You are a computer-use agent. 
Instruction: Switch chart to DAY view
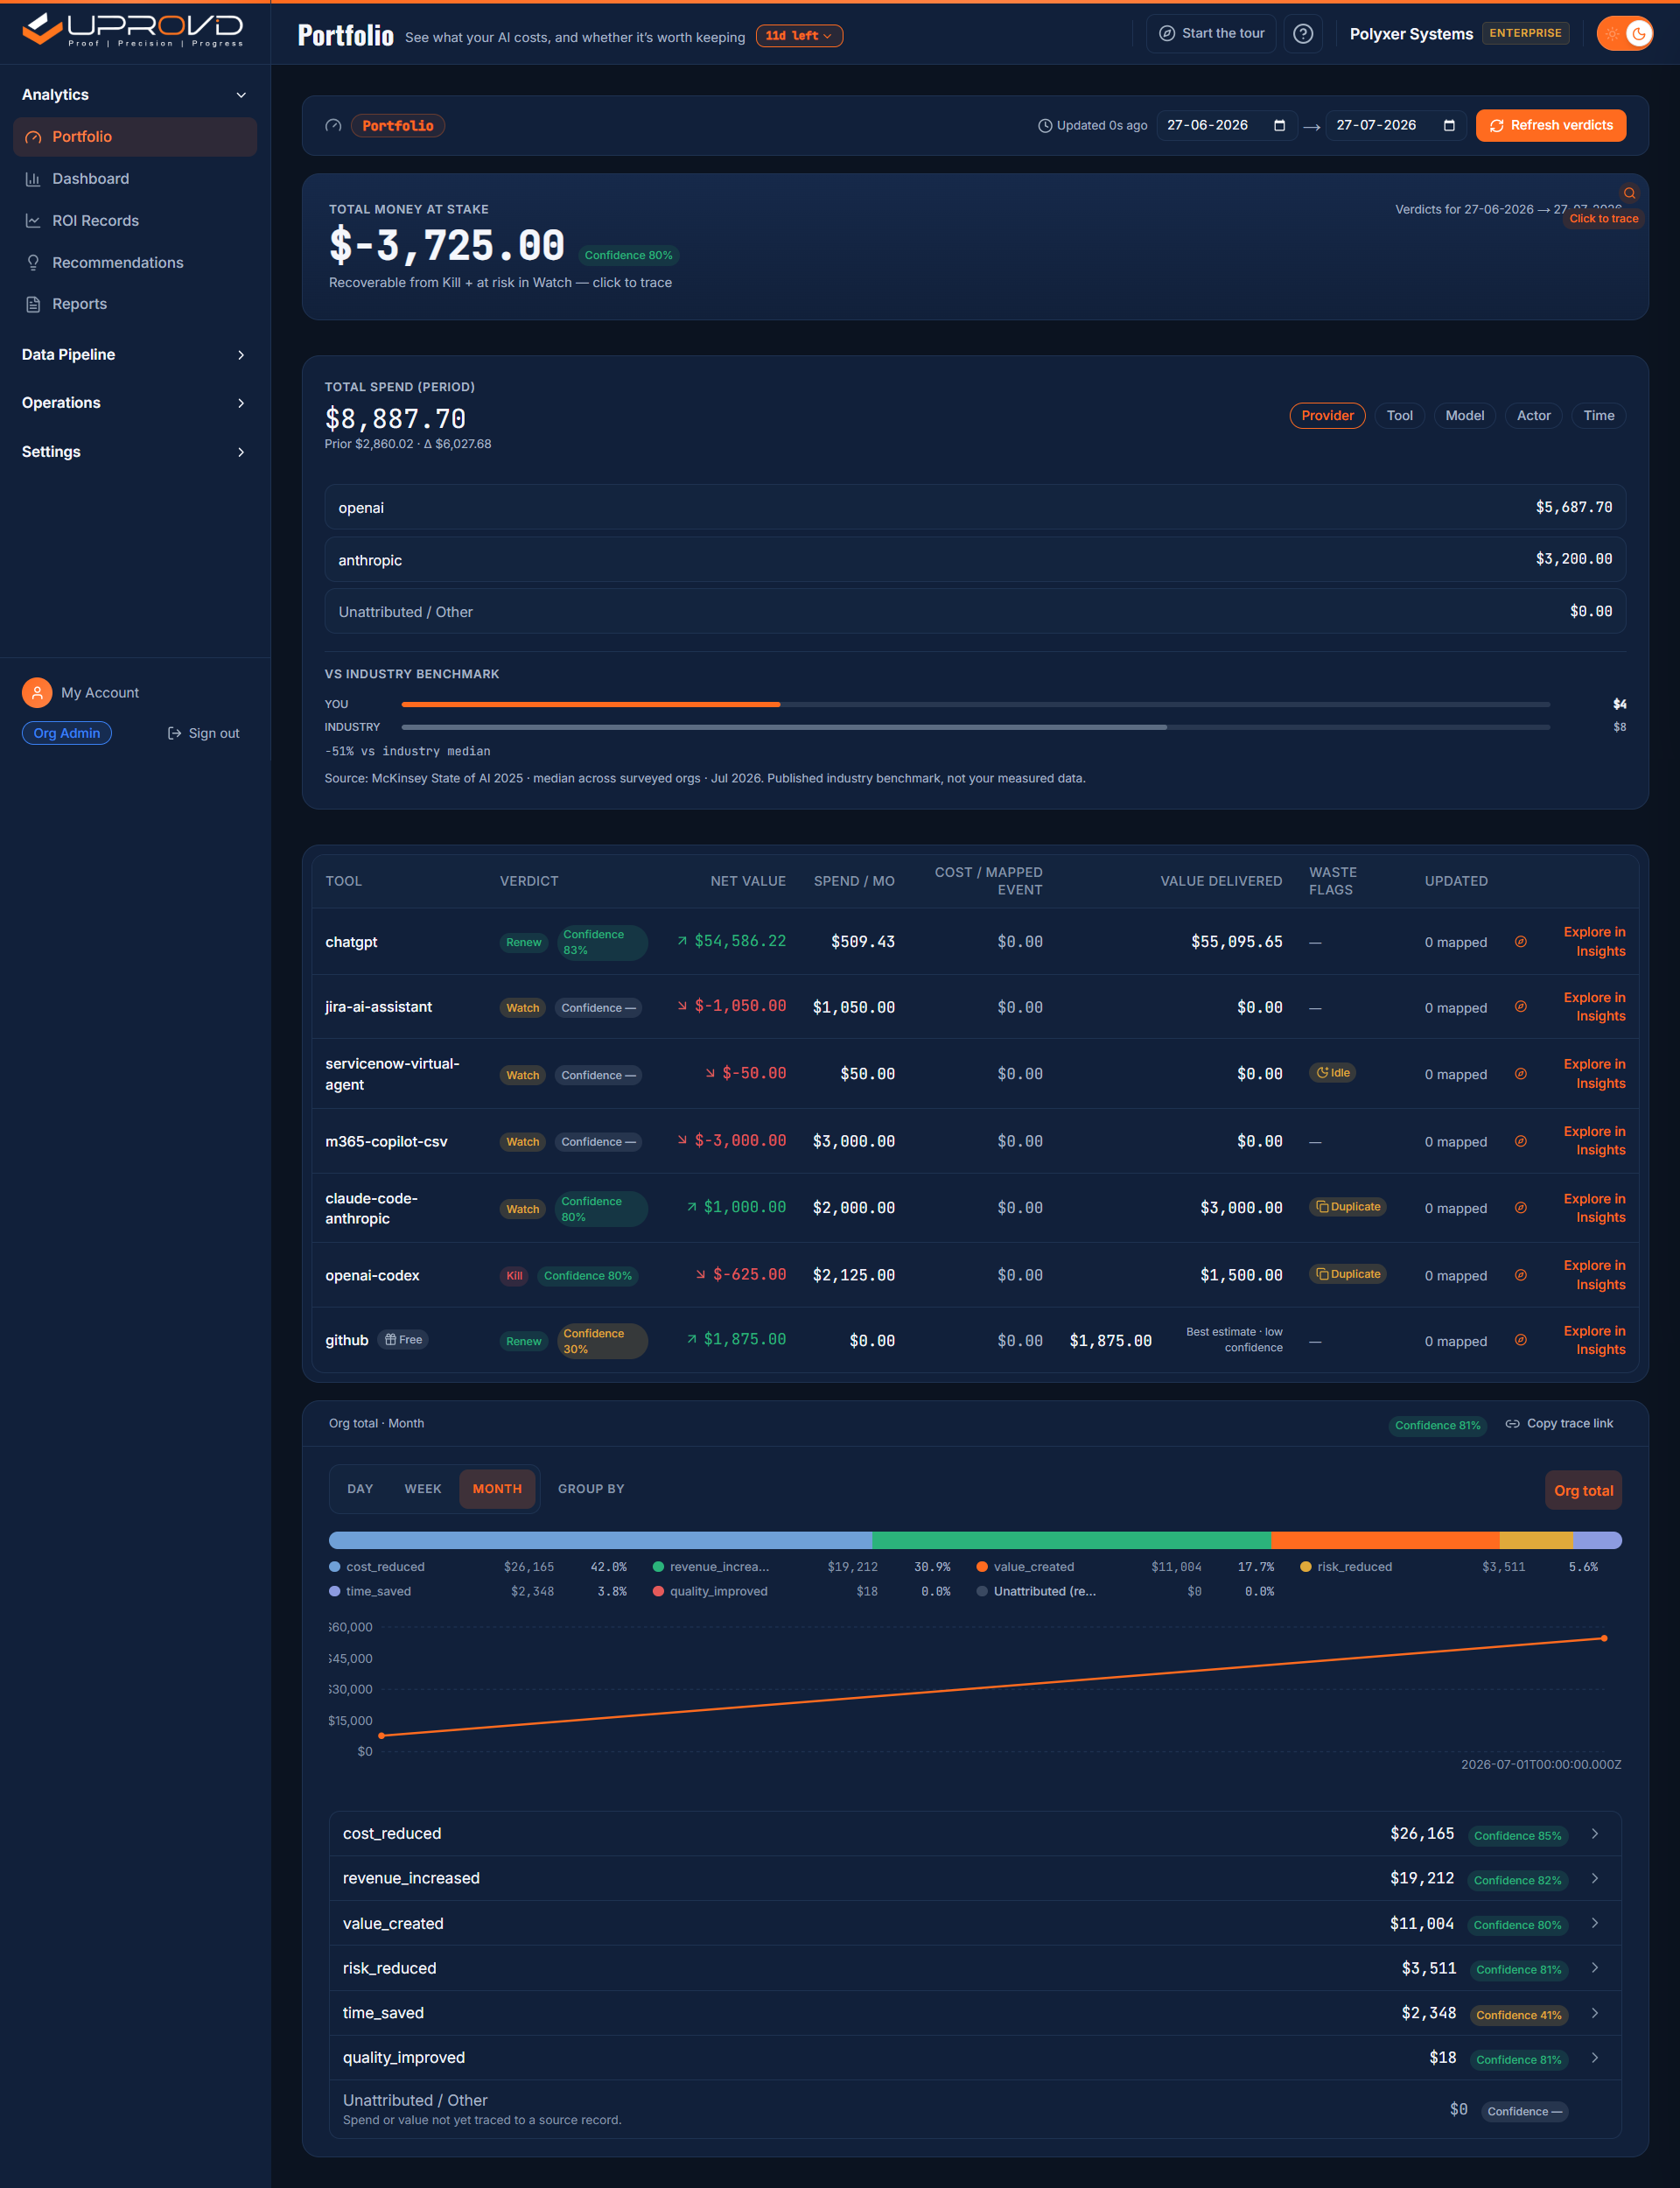pyautogui.click(x=360, y=1489)
